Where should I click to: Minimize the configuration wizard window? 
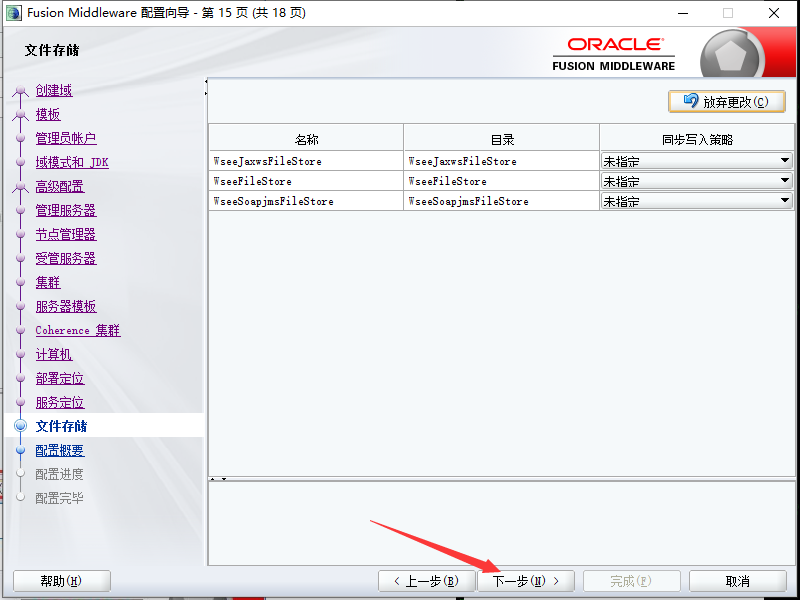click(x=683, y=13)
